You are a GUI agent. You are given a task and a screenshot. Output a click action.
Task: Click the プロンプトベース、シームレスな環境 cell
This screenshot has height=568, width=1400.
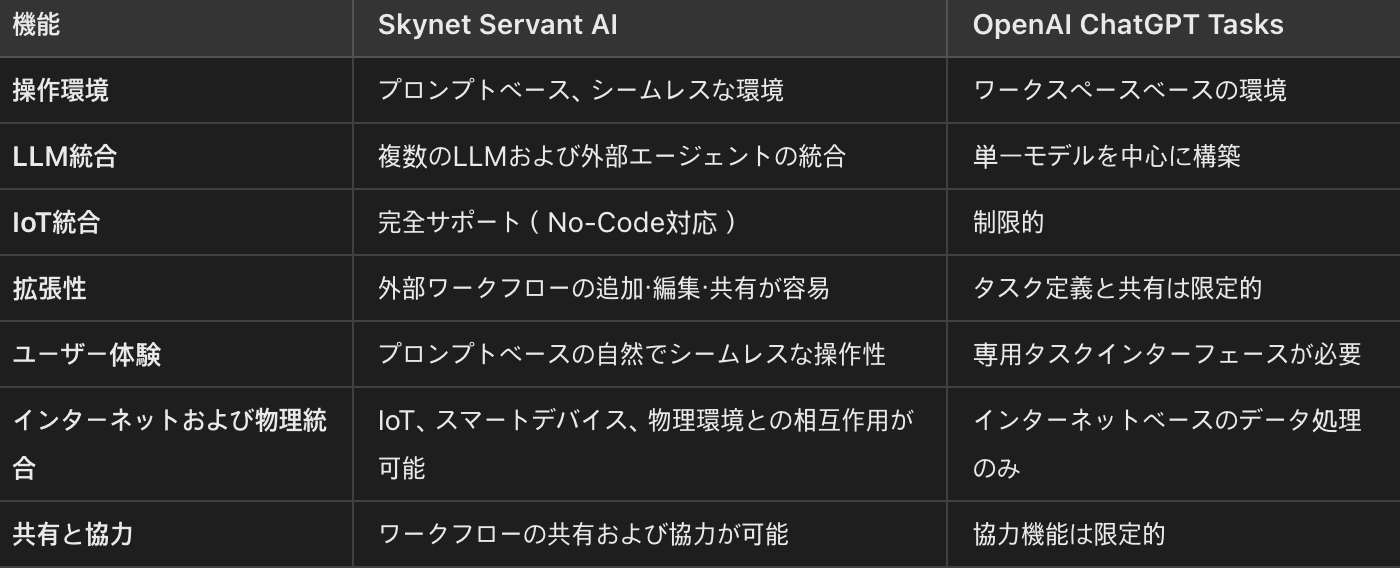(x=581, y=90)
